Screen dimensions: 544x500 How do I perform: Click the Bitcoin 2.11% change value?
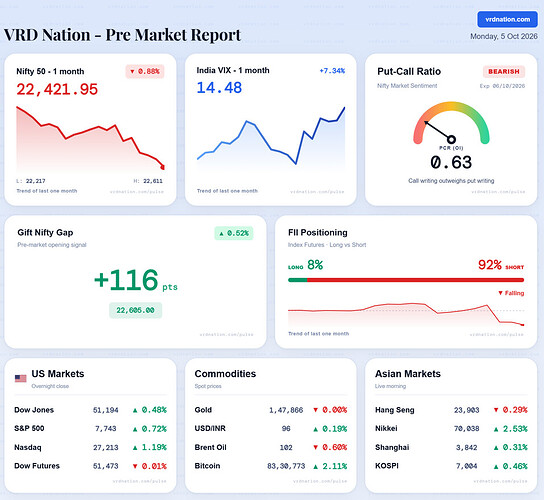point(334,466)
